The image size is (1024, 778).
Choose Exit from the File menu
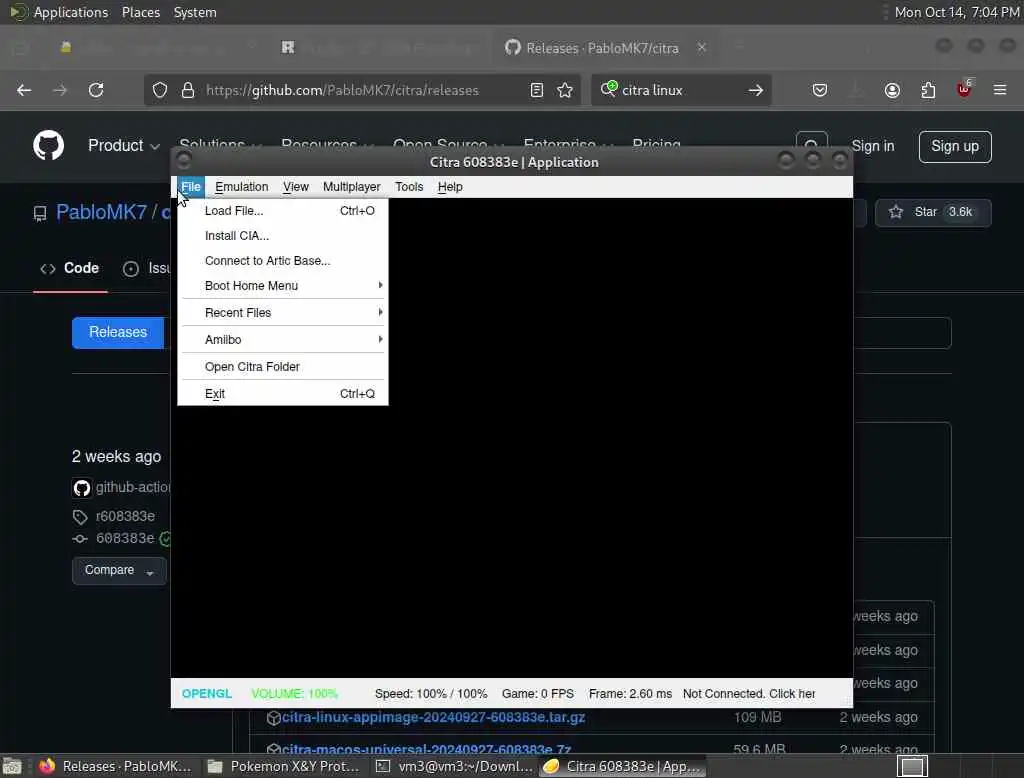[x=283, y=394]
